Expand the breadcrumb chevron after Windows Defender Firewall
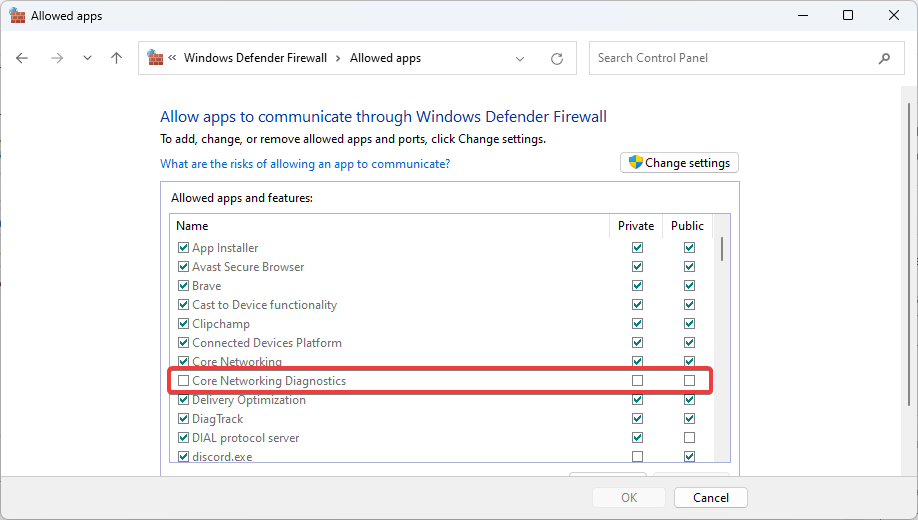Image resolution: width=918 pixels, height=520 pixels. coord(338,59)
